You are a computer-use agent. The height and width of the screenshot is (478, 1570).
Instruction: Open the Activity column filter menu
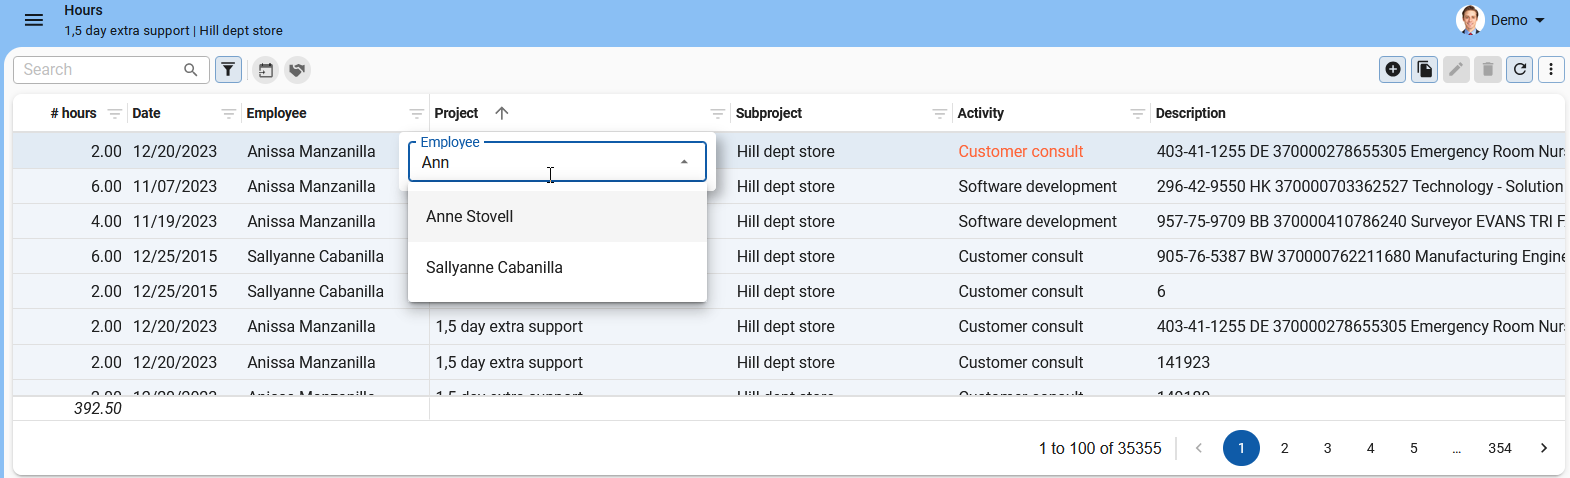(x=1137, y=114)
